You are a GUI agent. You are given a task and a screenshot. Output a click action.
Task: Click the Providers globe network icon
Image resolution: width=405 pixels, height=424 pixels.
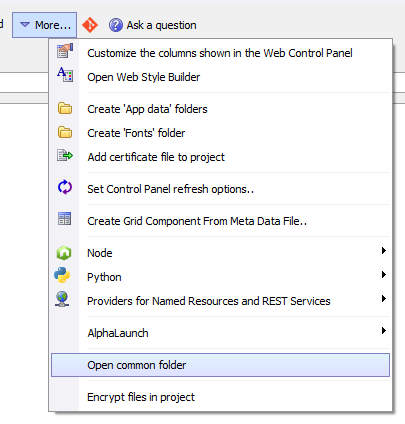click(62, 299)
